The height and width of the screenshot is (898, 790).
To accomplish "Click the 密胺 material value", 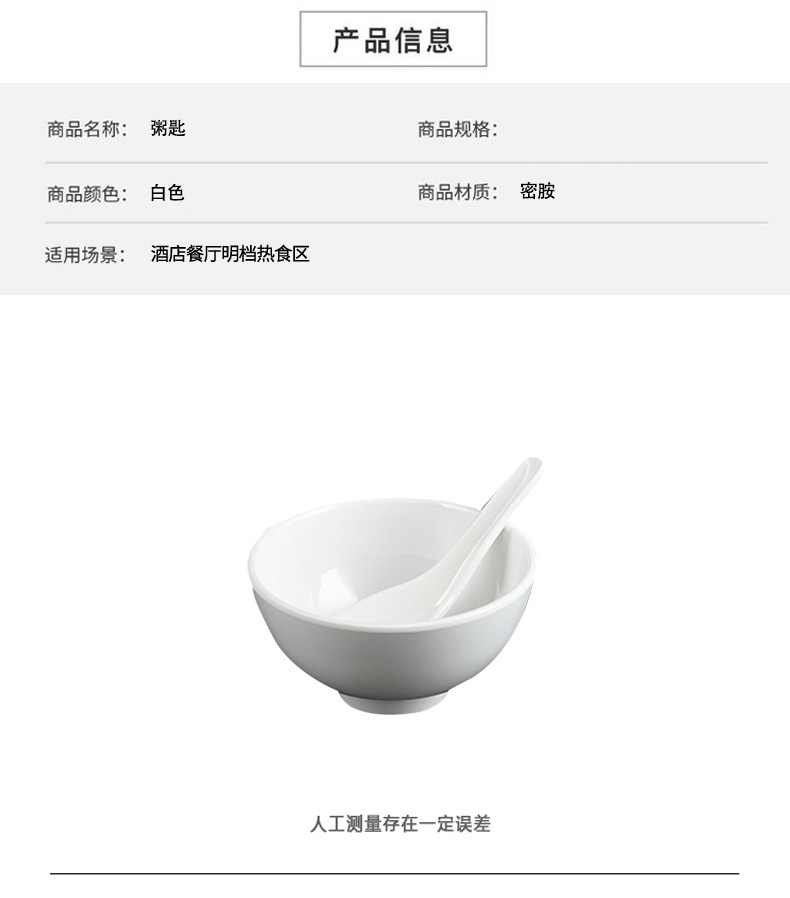I will pos(537,191).
